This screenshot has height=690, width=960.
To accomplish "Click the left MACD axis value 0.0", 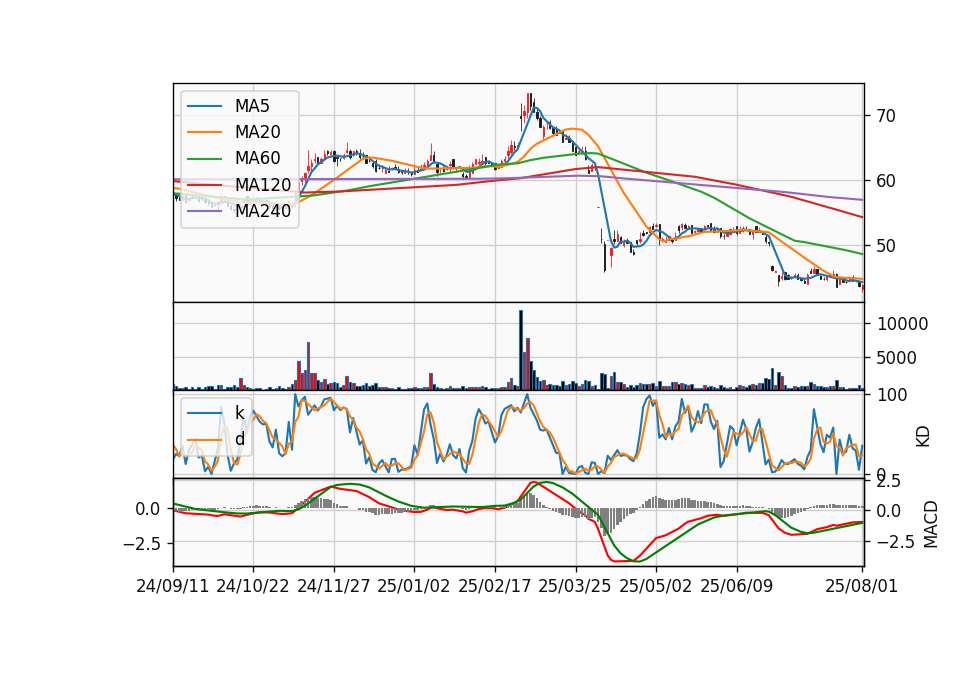I will click(148, 509).
